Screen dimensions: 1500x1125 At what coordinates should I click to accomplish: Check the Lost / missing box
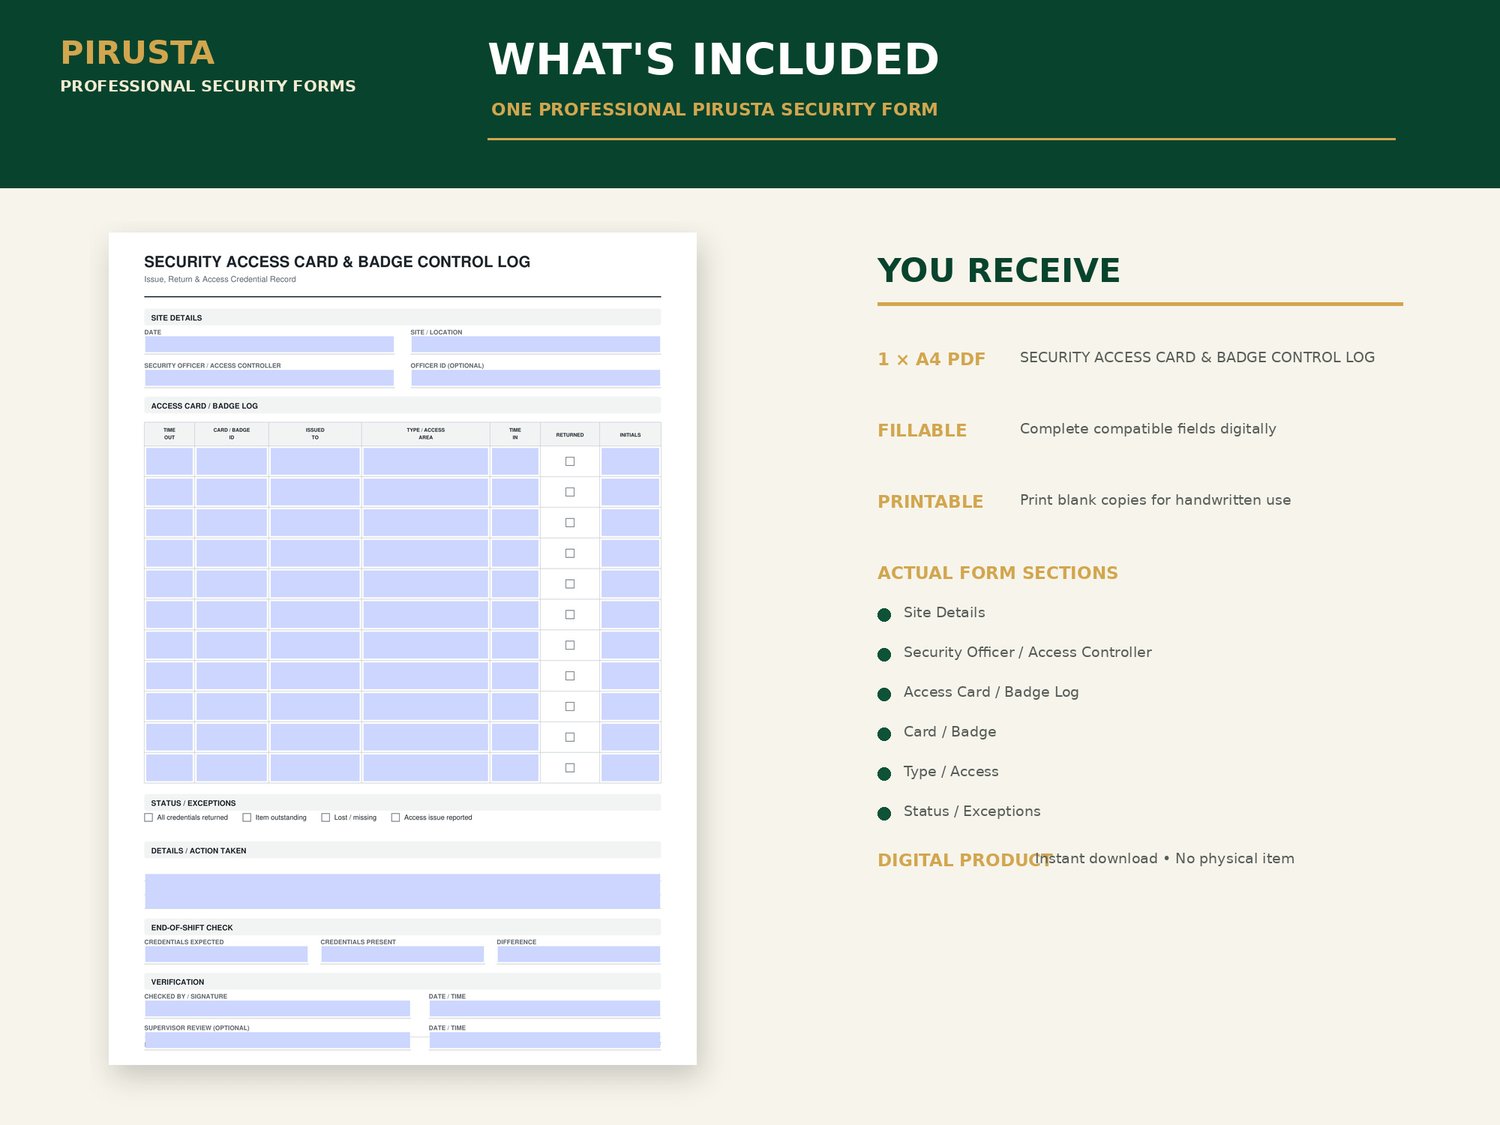pyautogui.click(x=325, y=818)
